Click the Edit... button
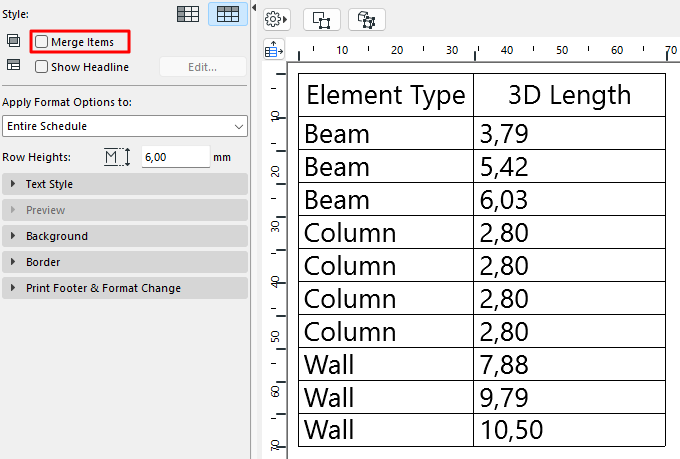The height and width of the screenshot is (459, 680). point(202,67)
